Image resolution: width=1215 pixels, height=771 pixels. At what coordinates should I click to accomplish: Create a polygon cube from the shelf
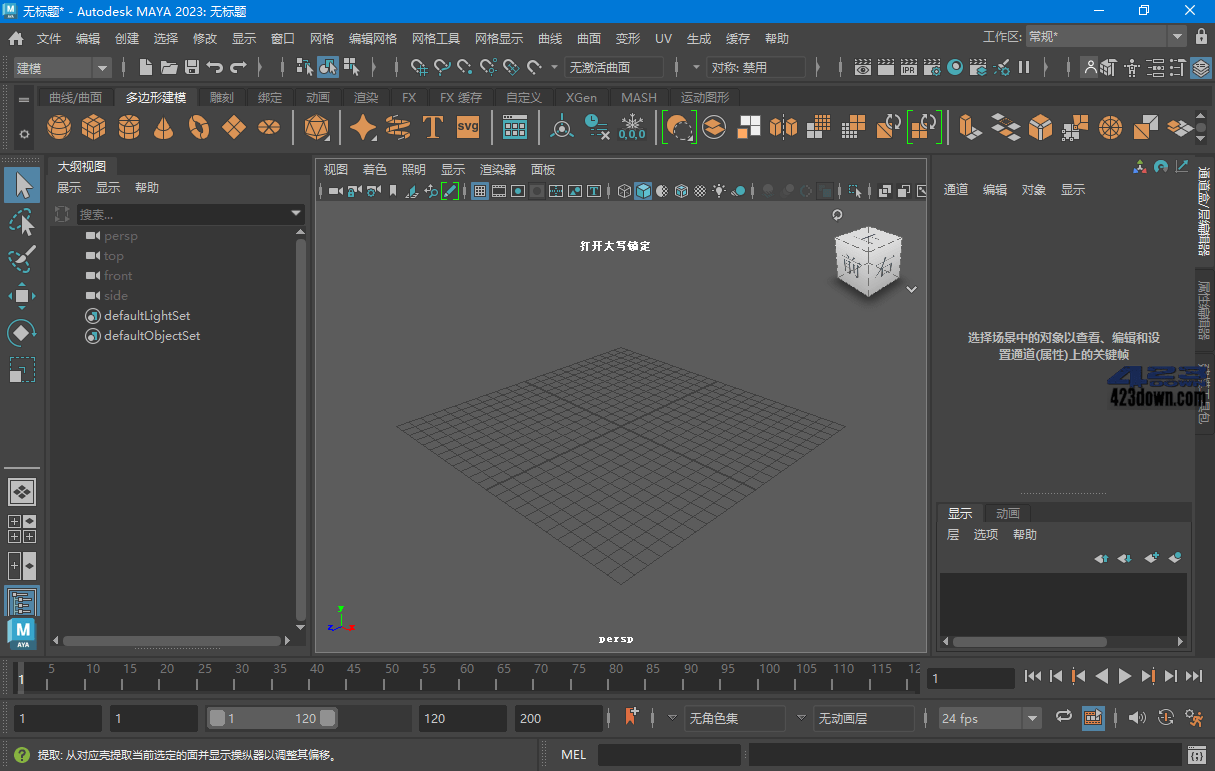click(93, 127)
